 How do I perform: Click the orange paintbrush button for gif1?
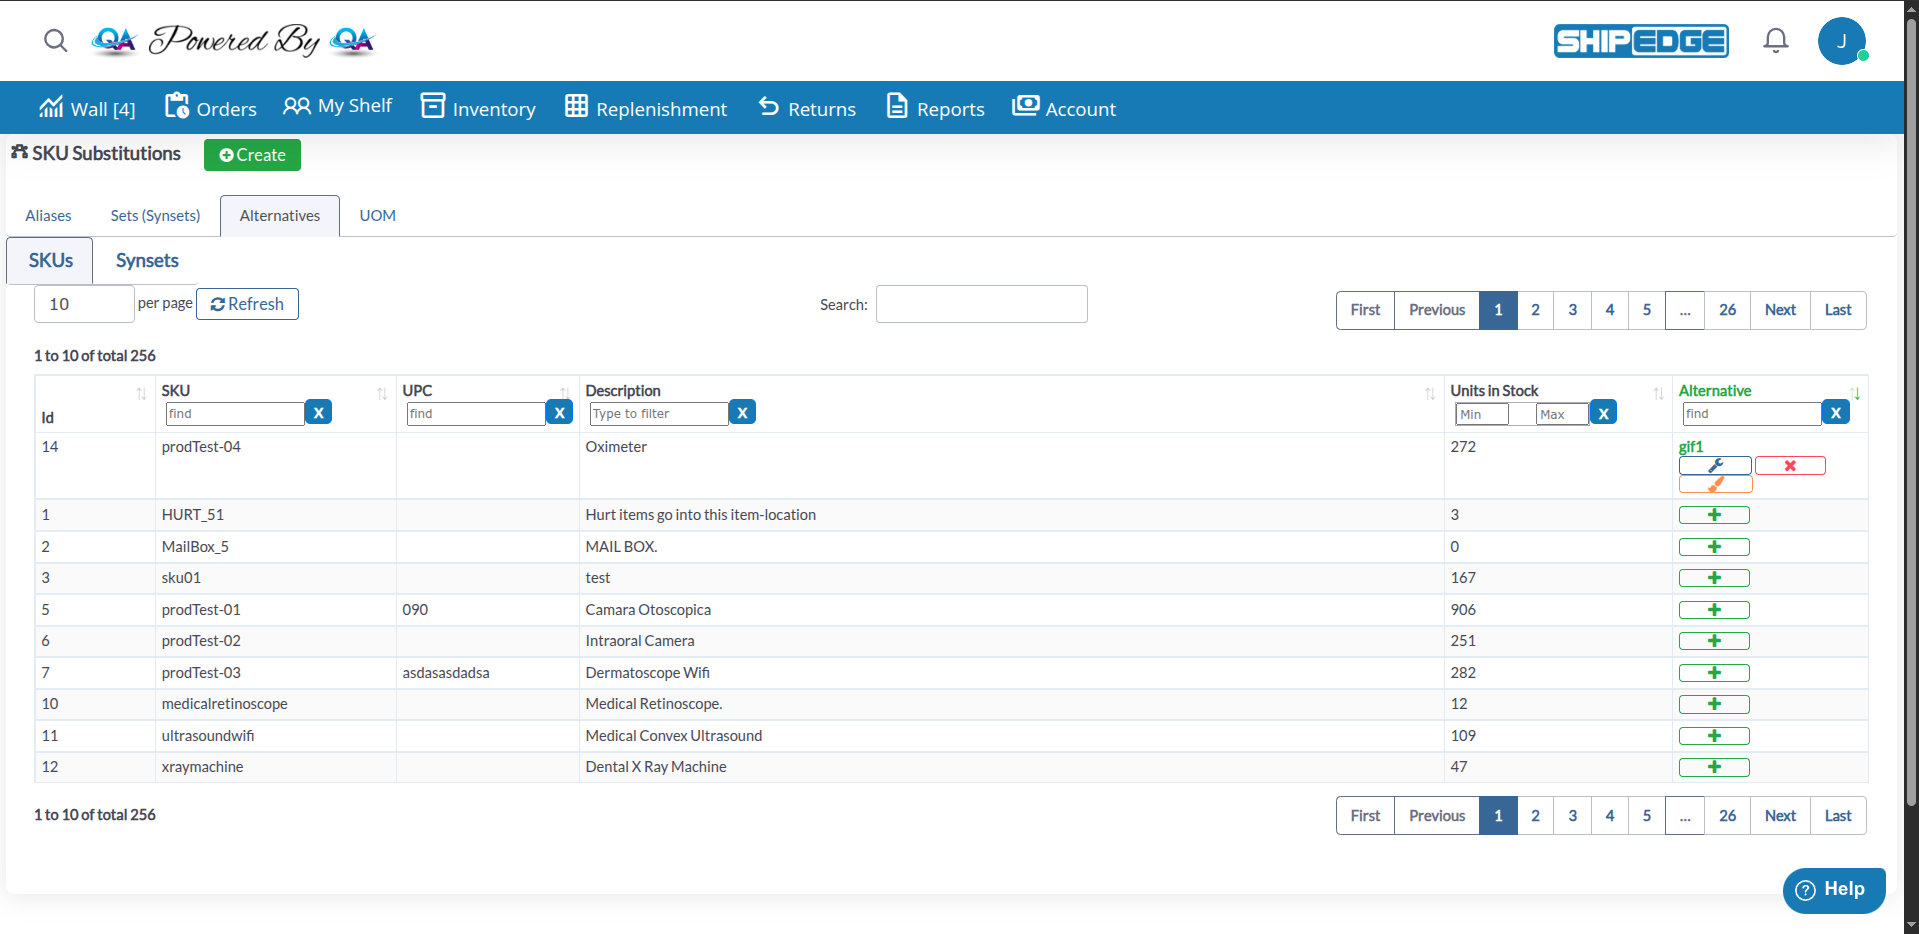click(x=1714, y=485)
